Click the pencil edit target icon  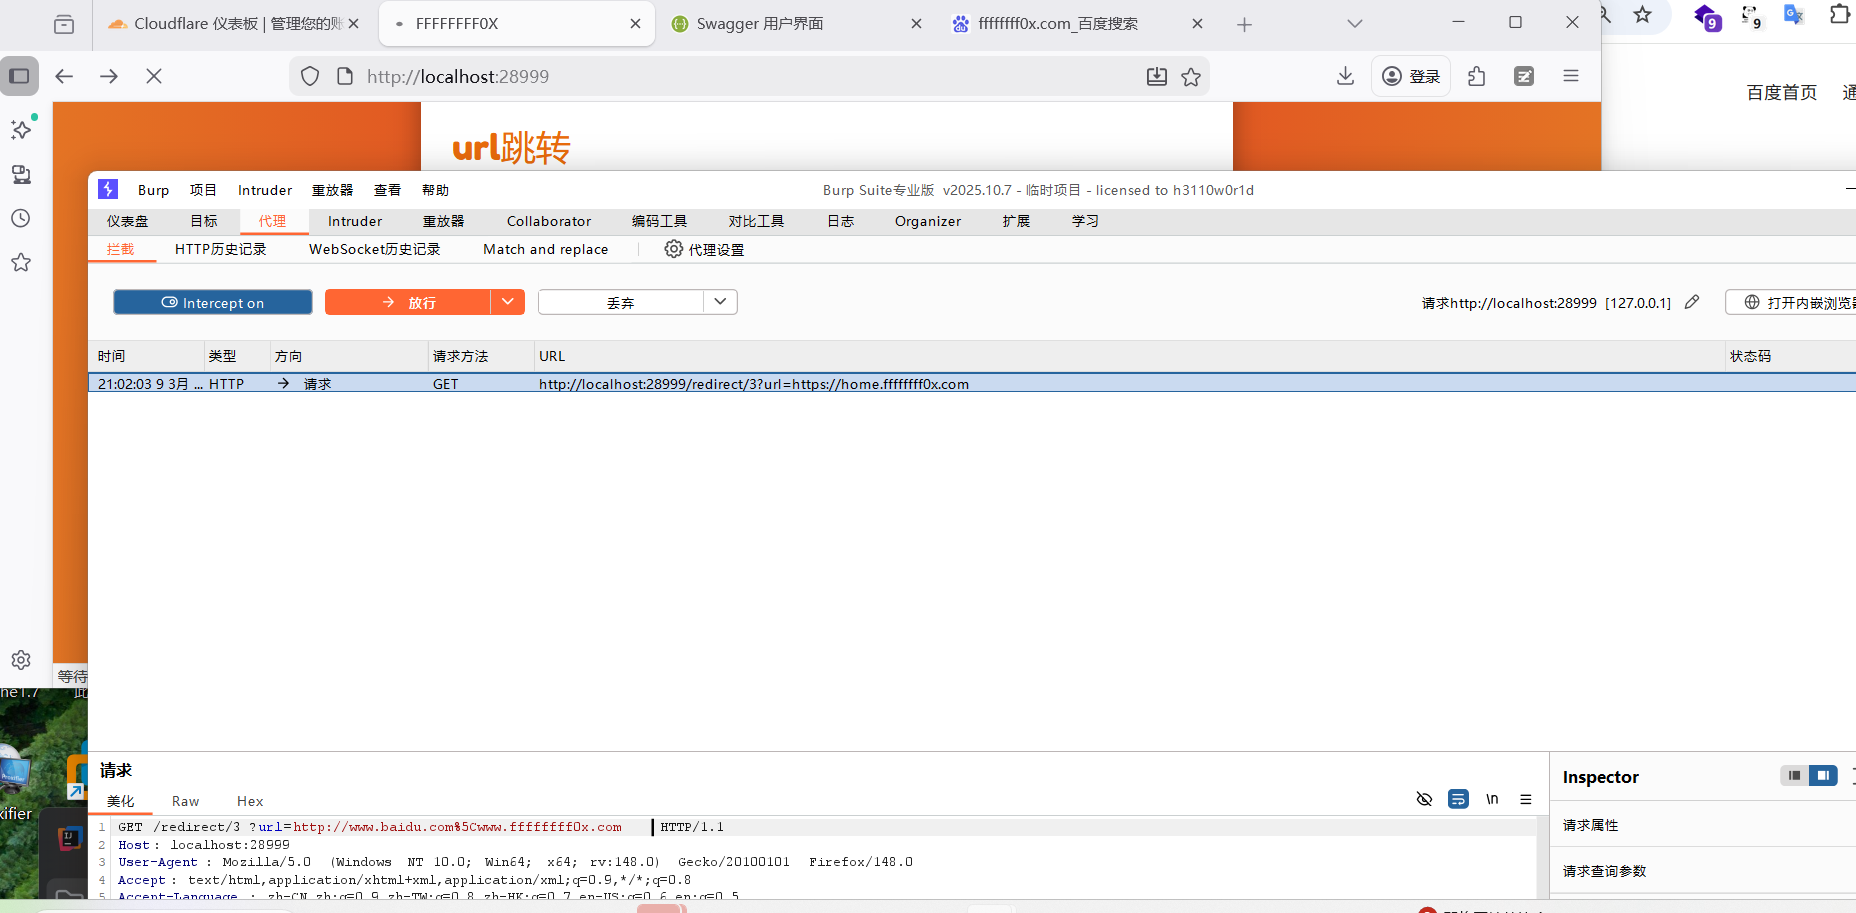tap(1692, 302)
